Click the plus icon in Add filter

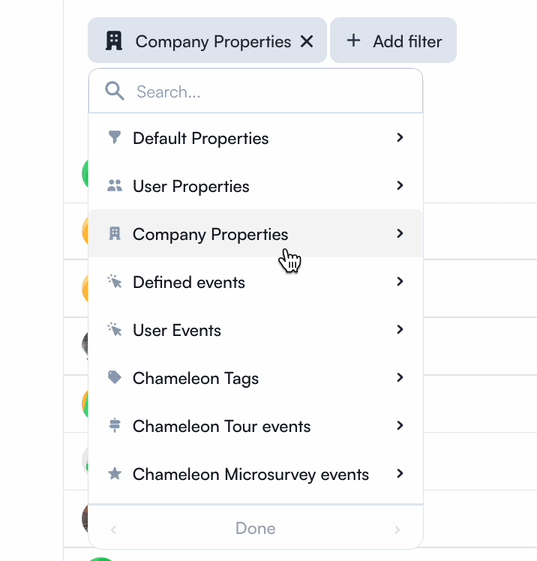(353, 40)
